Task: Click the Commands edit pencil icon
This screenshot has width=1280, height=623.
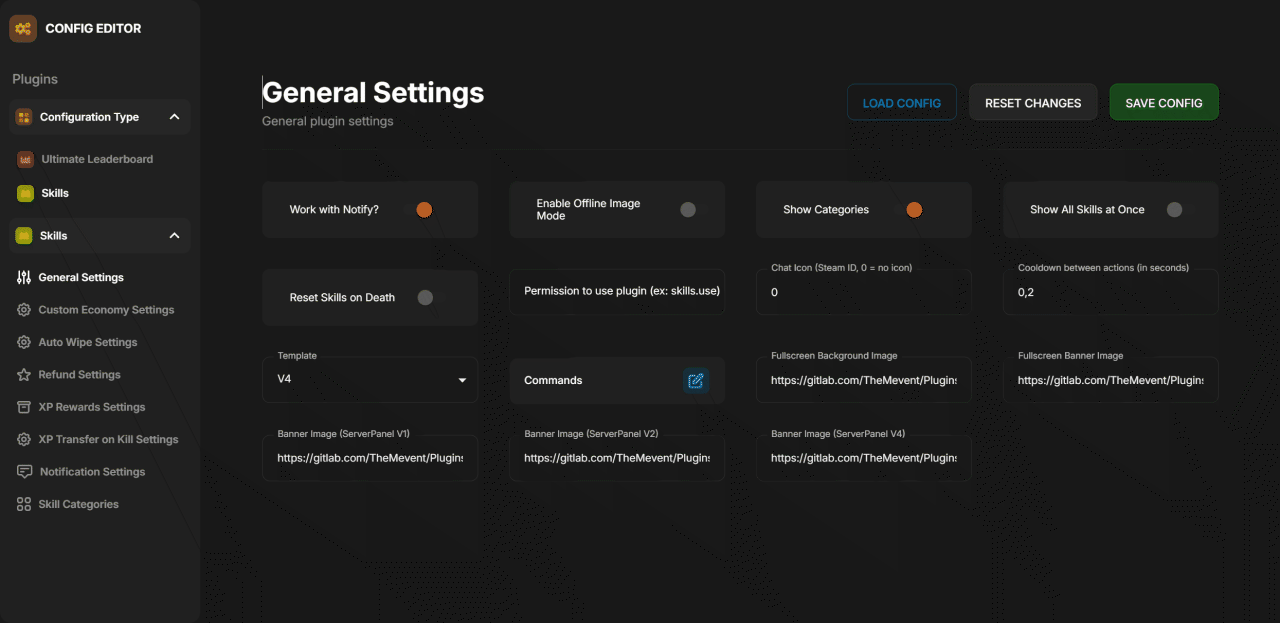Action: [696, 381]
